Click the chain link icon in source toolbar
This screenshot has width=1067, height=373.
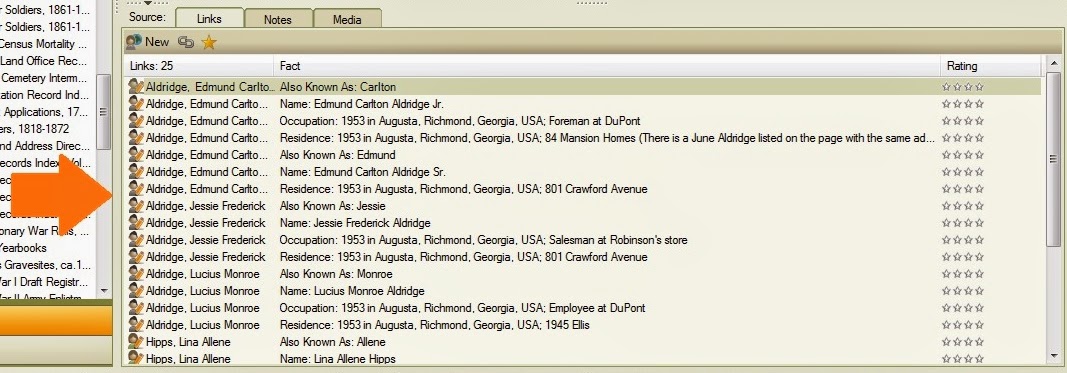[186, 42]
